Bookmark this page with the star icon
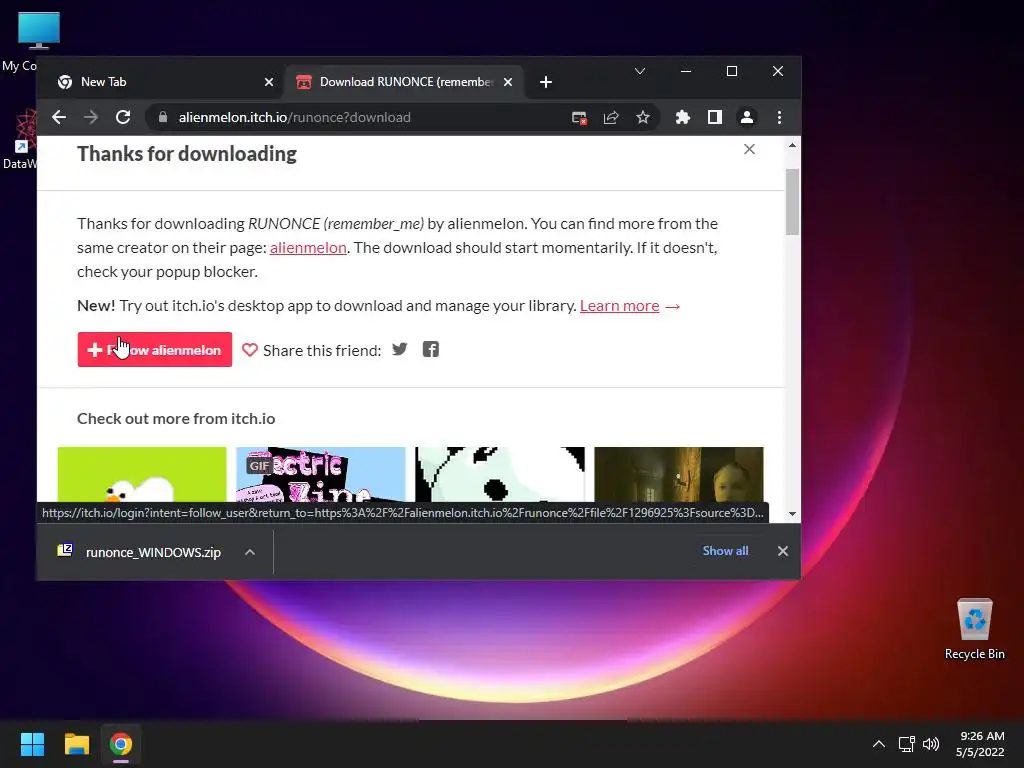The height and width of the screenshot is (768, 1024). pos(643,118)
